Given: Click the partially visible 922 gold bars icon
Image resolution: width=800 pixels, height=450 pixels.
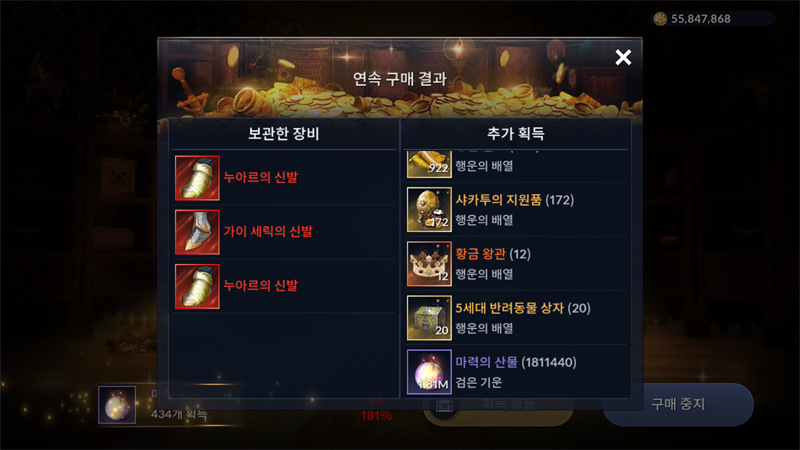Looking at the screenshot, I should tap(429, 164).
